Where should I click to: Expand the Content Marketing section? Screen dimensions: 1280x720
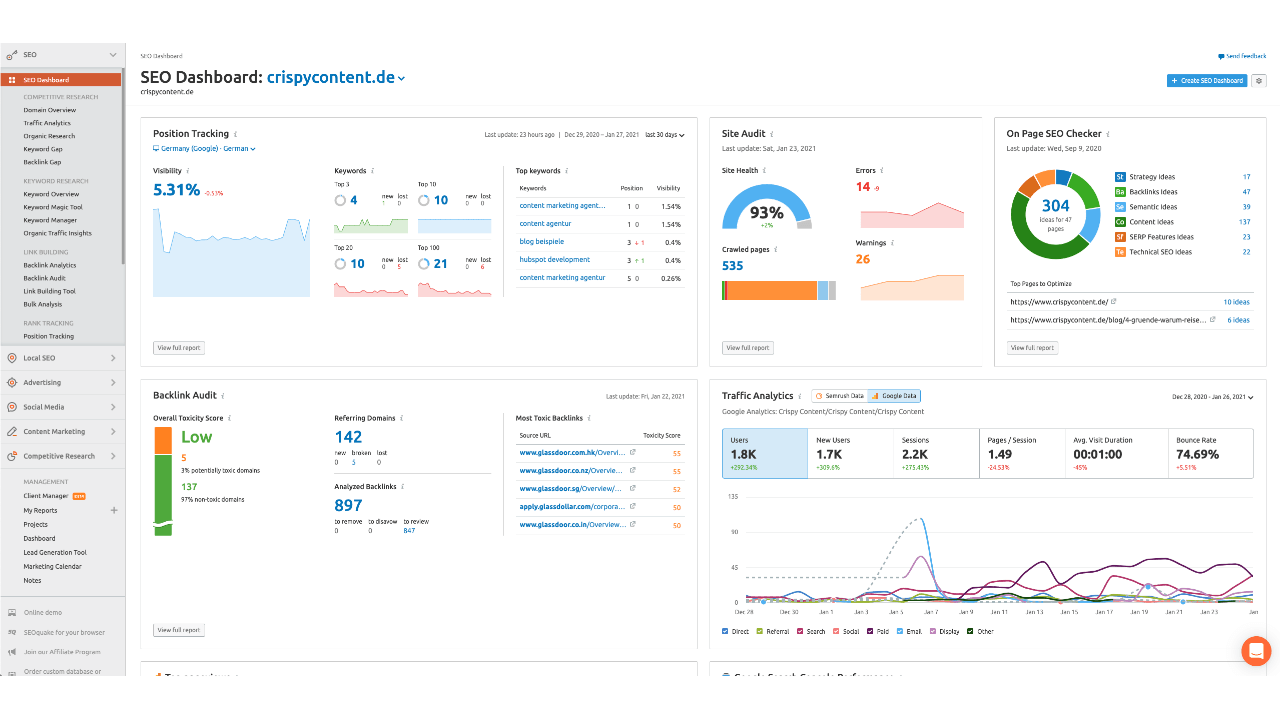62,431
